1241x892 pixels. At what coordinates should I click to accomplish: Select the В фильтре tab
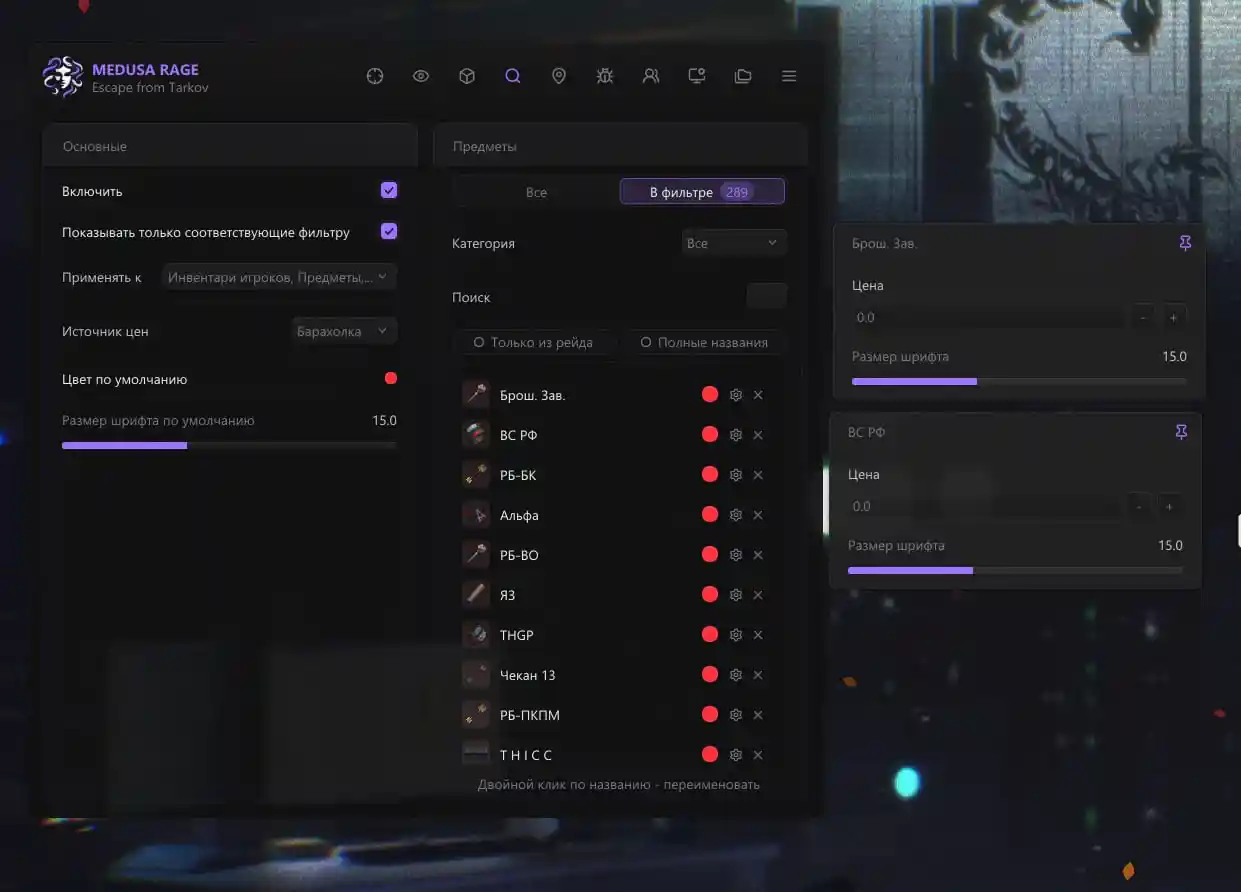click(x=702, y=192)
